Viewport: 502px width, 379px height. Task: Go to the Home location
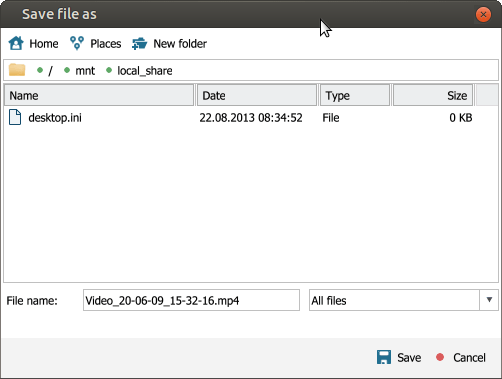pos(33,43)
